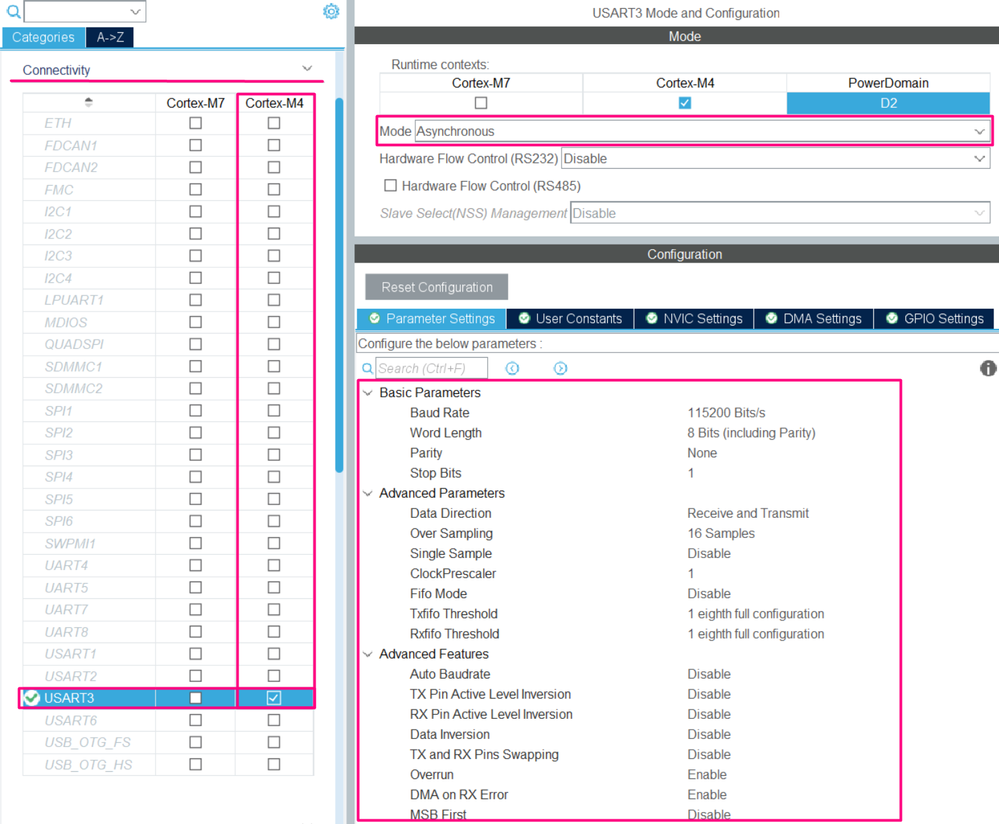The width and height of the screenshot is (999, 824).
Task: Click the peripheral list vertical scrollbar
Action: tap(339, 285)
